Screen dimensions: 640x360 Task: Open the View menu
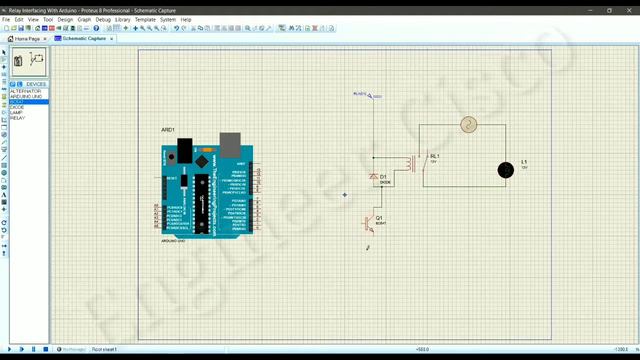tap(33, 20)
